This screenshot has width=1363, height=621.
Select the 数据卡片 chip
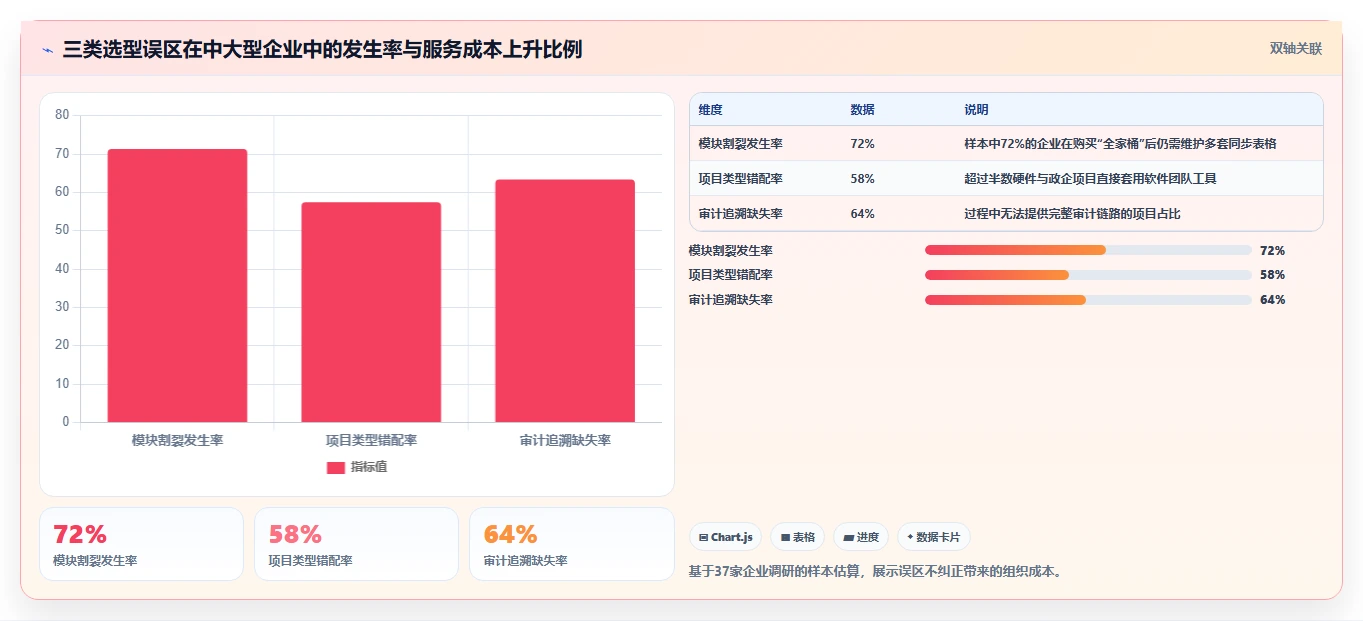pyautogui.click(x=933, y=537)
